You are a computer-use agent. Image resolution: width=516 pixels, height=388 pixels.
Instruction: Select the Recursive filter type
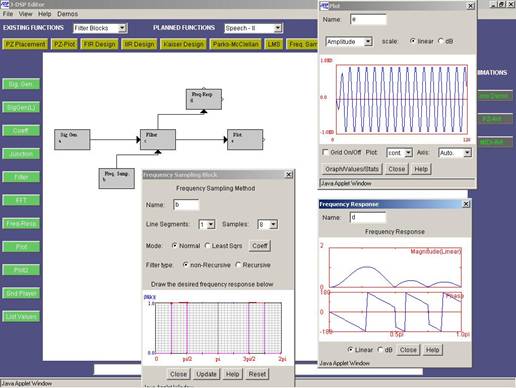[x=238, y=265]
